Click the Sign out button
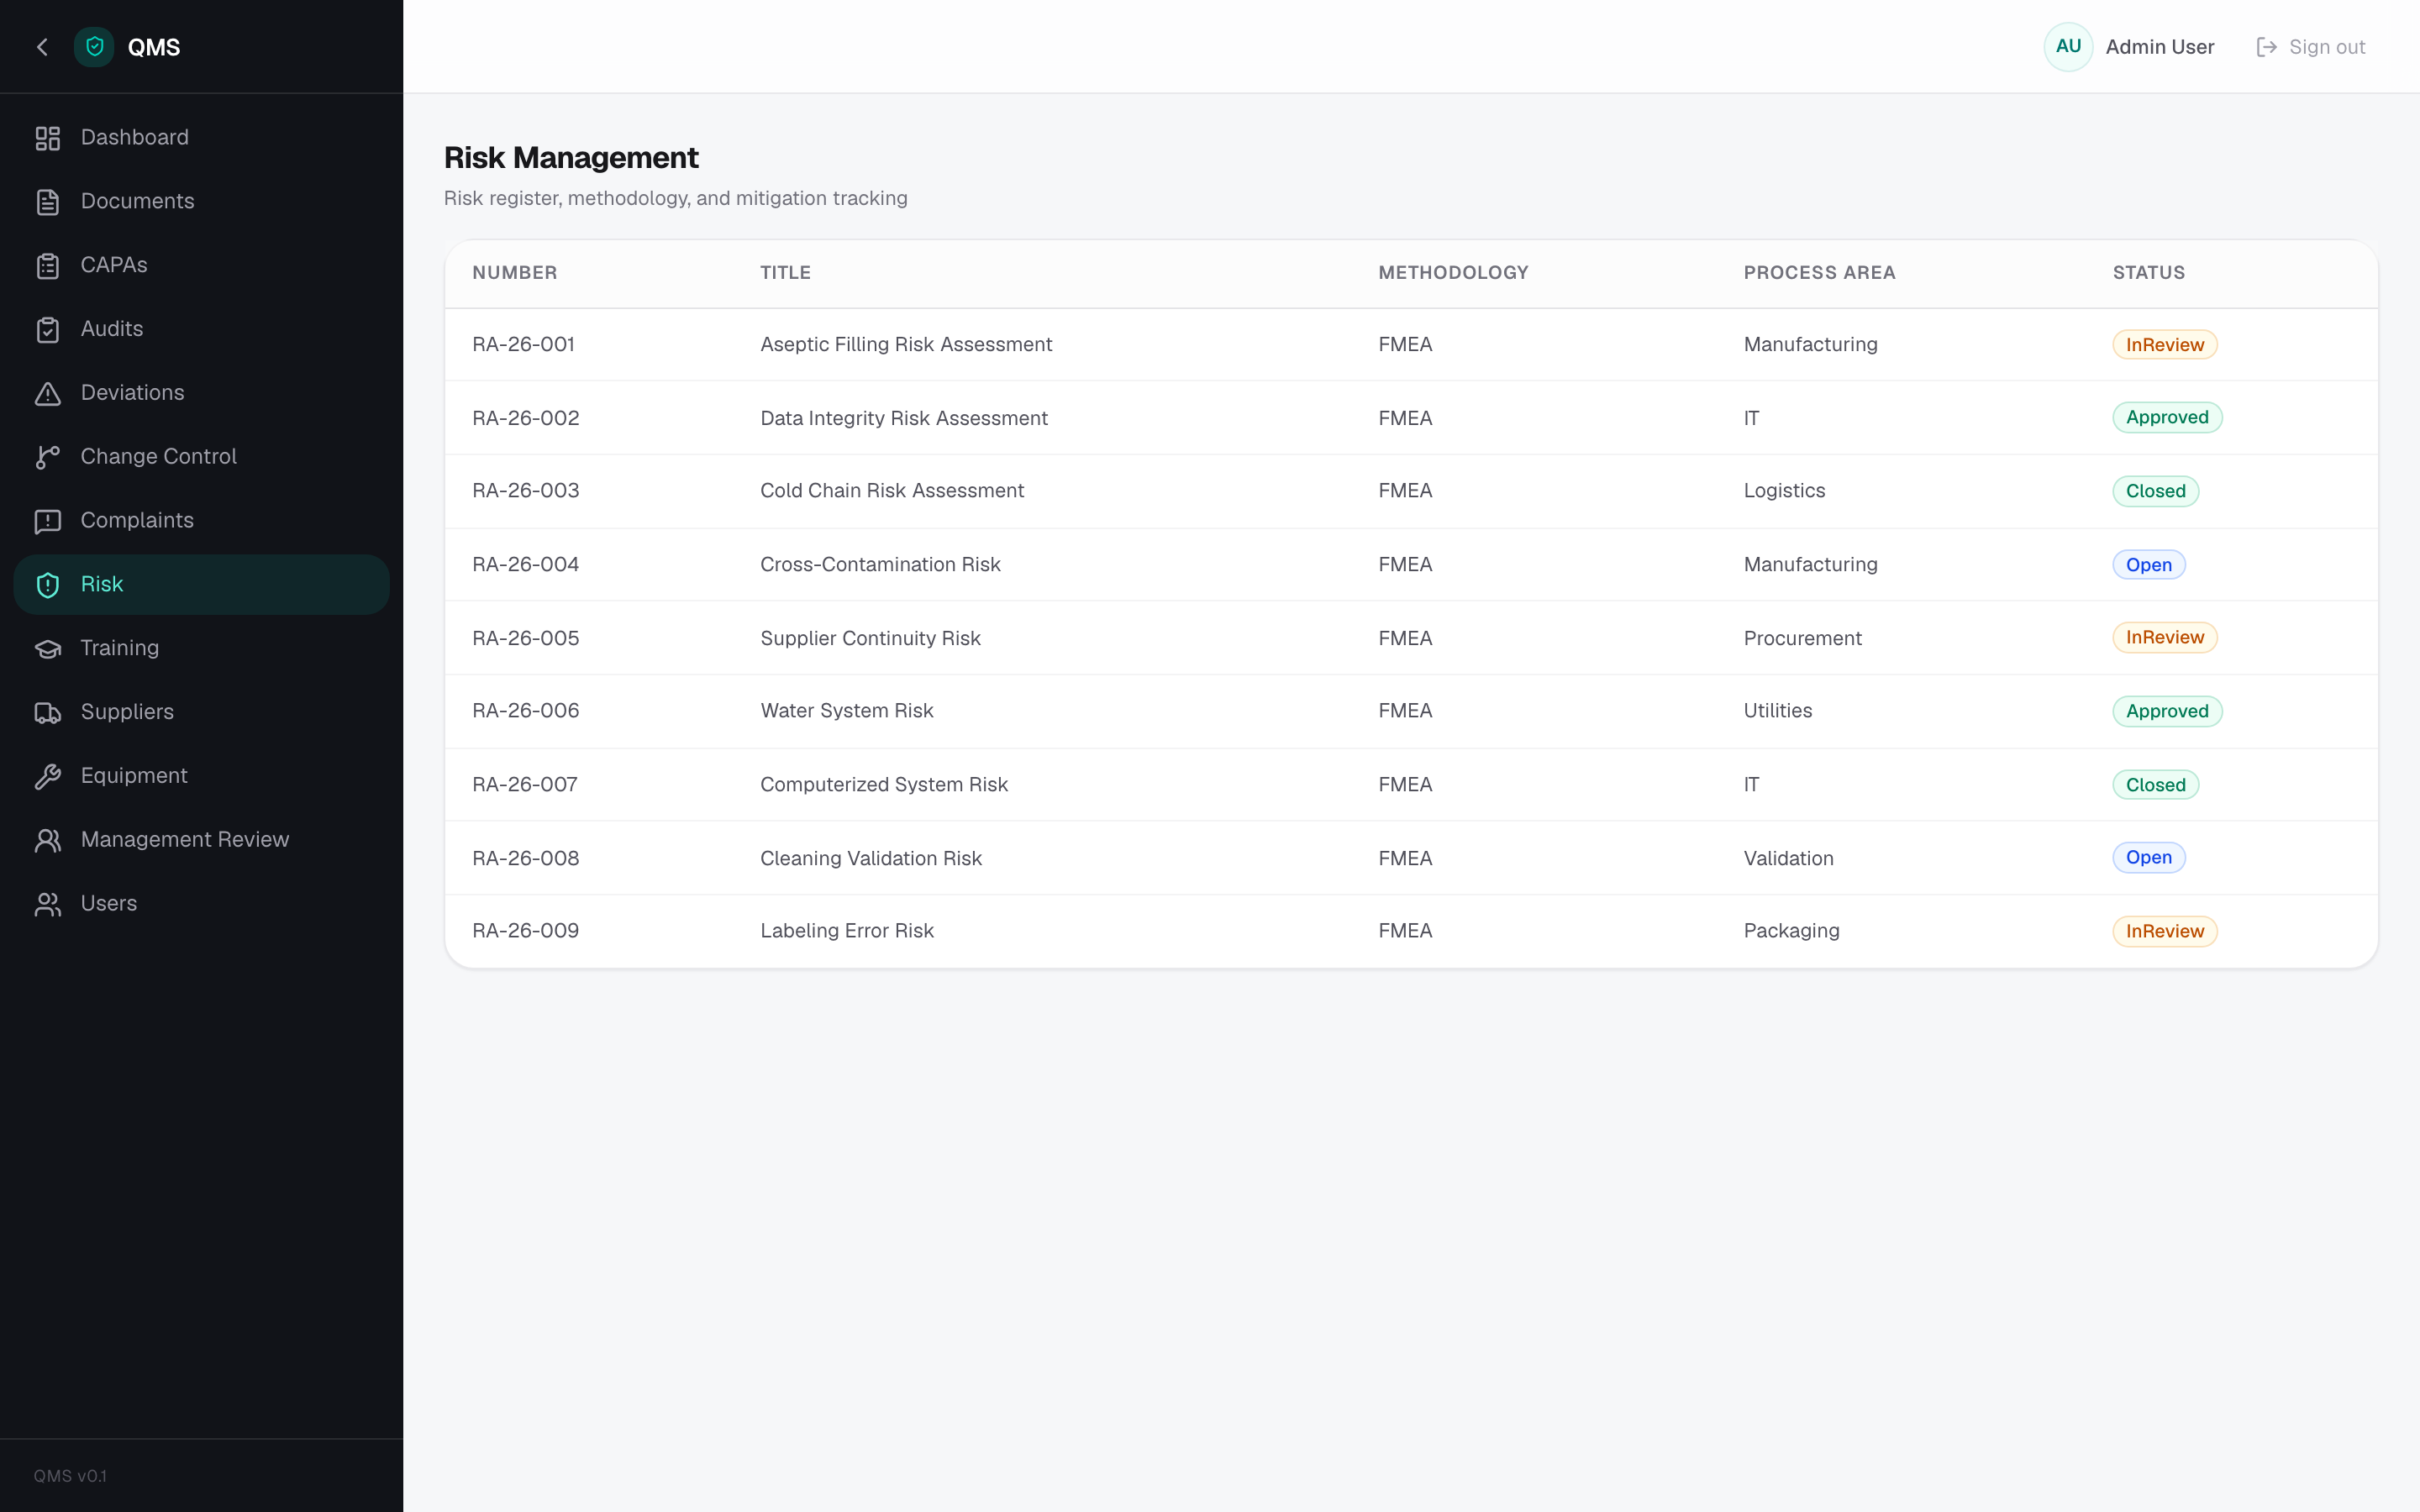The width and height of the screenshot is (2420, 1512). (x=2311, y=47)
